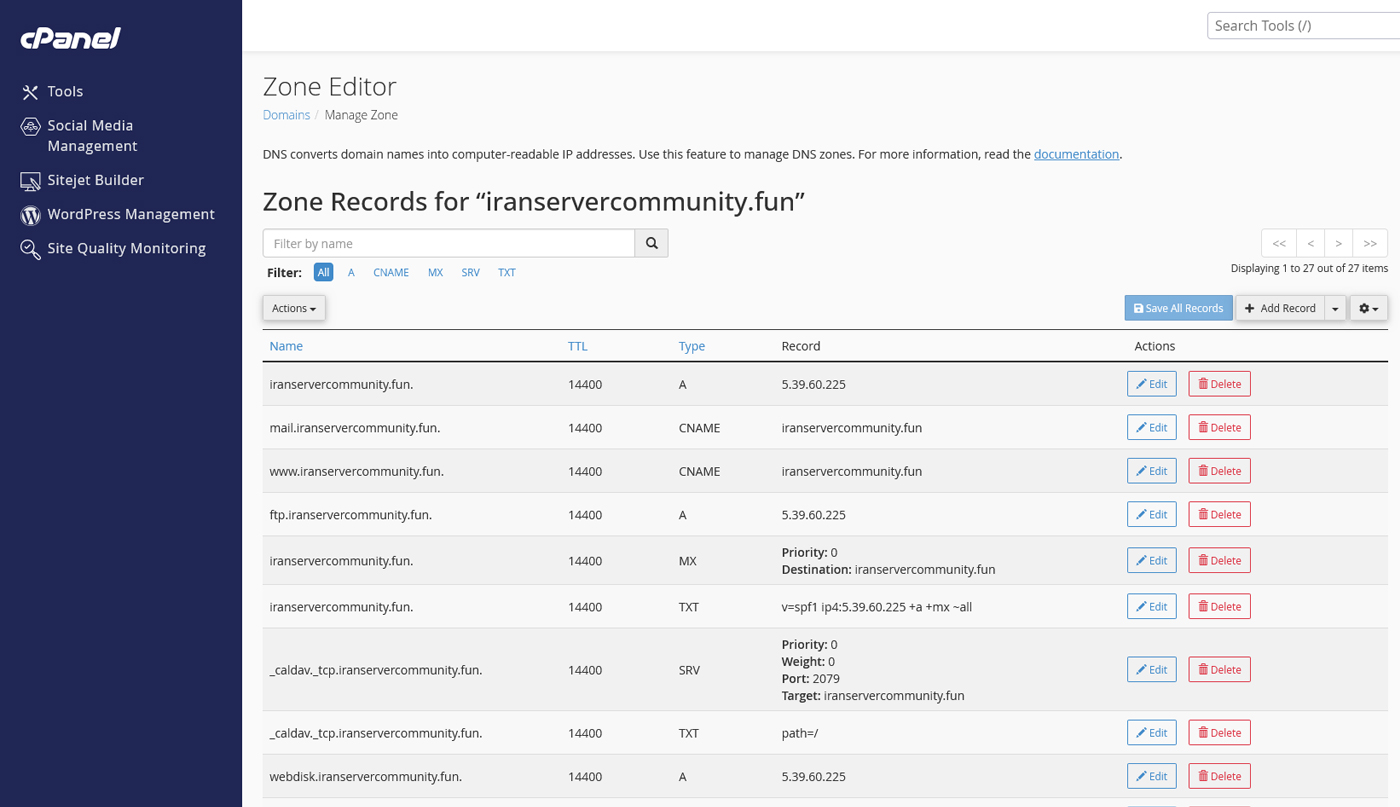Delete the ftp.iranservercommunity.fun A record
Viewport: 1400px width, 807px height.
tap(1219, 514)
